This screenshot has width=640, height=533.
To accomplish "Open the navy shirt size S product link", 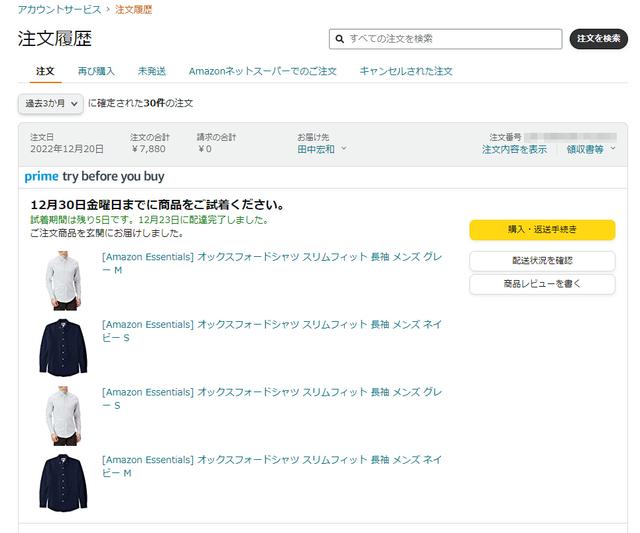I will (272, 331).
